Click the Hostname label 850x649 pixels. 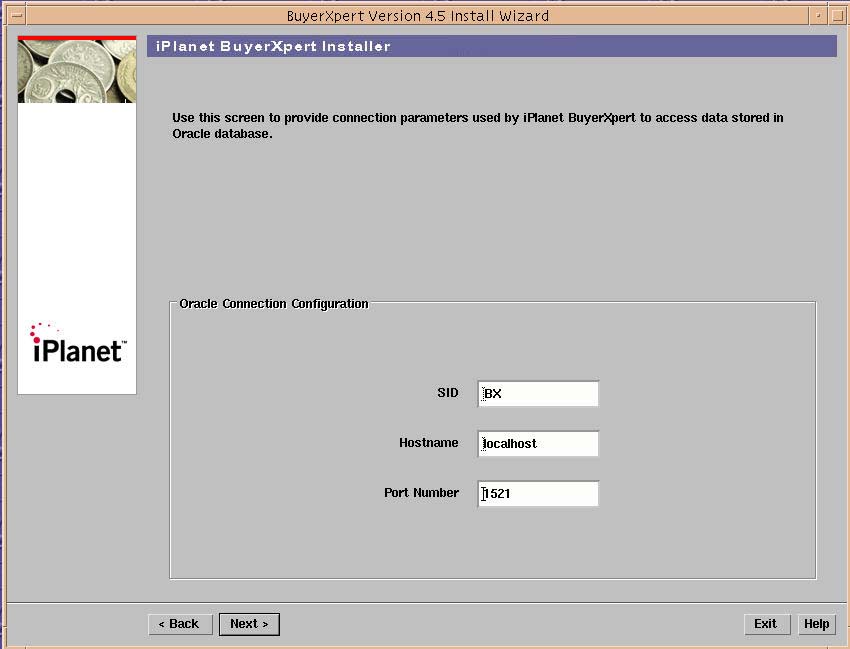click(x=429, y=443)
